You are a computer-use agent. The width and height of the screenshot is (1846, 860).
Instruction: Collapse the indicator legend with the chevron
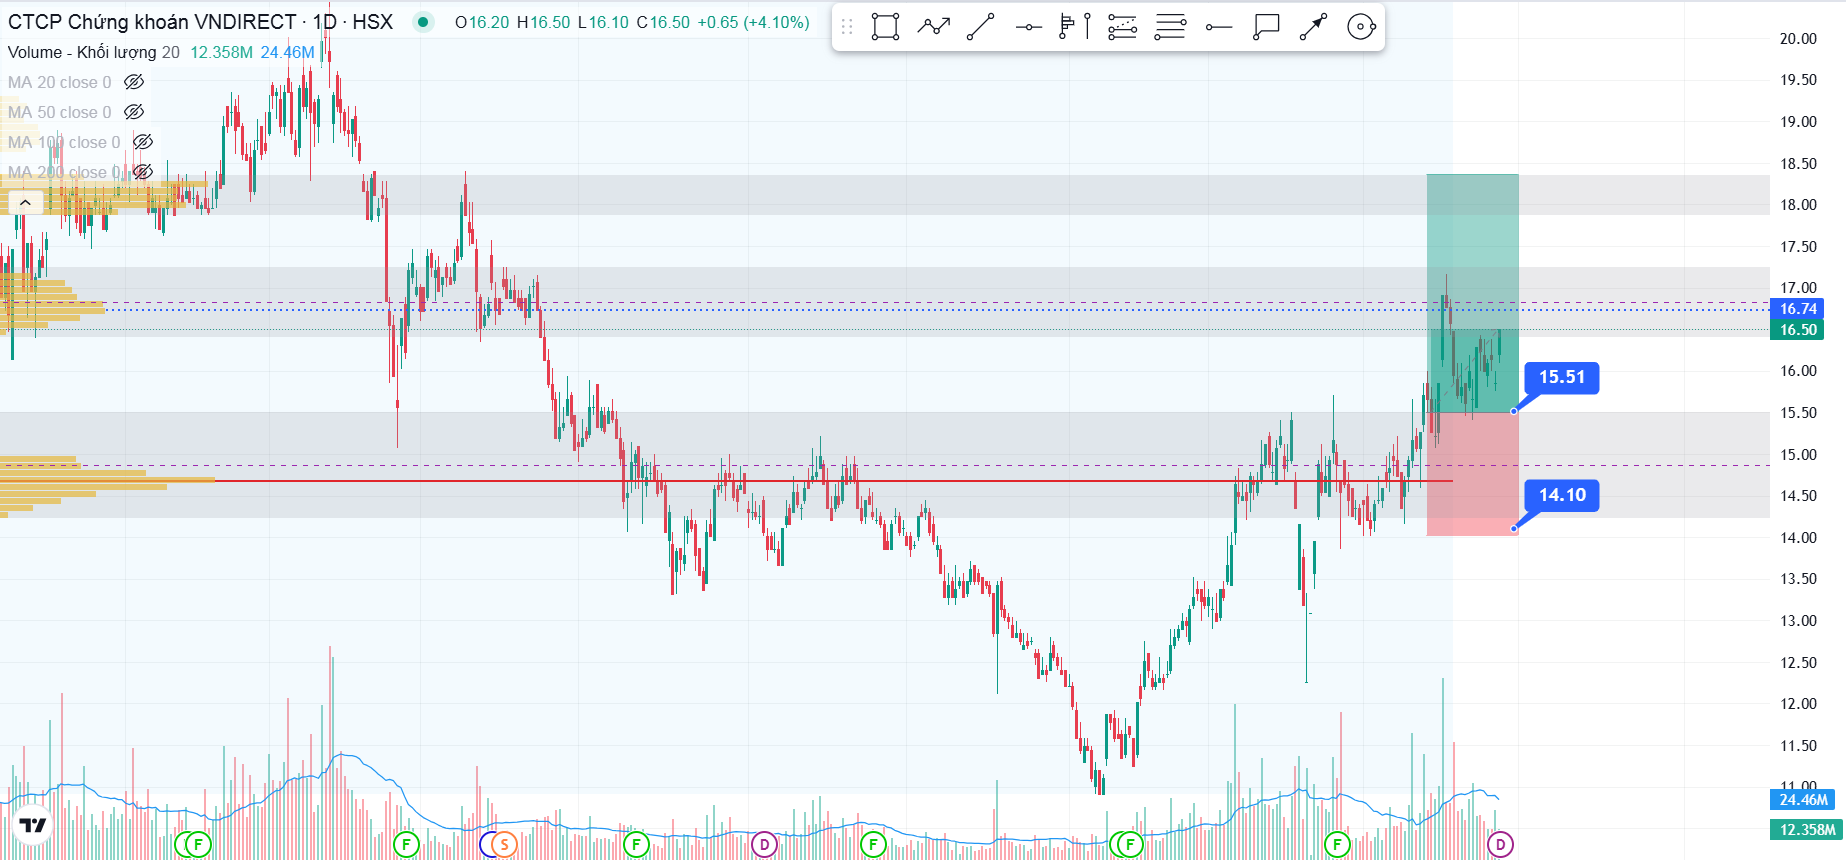[x=25, y=203]
